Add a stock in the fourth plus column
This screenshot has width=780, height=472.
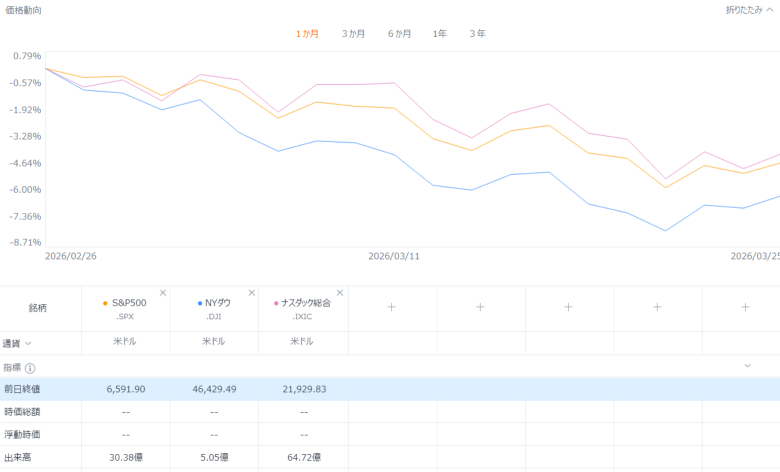657,307
